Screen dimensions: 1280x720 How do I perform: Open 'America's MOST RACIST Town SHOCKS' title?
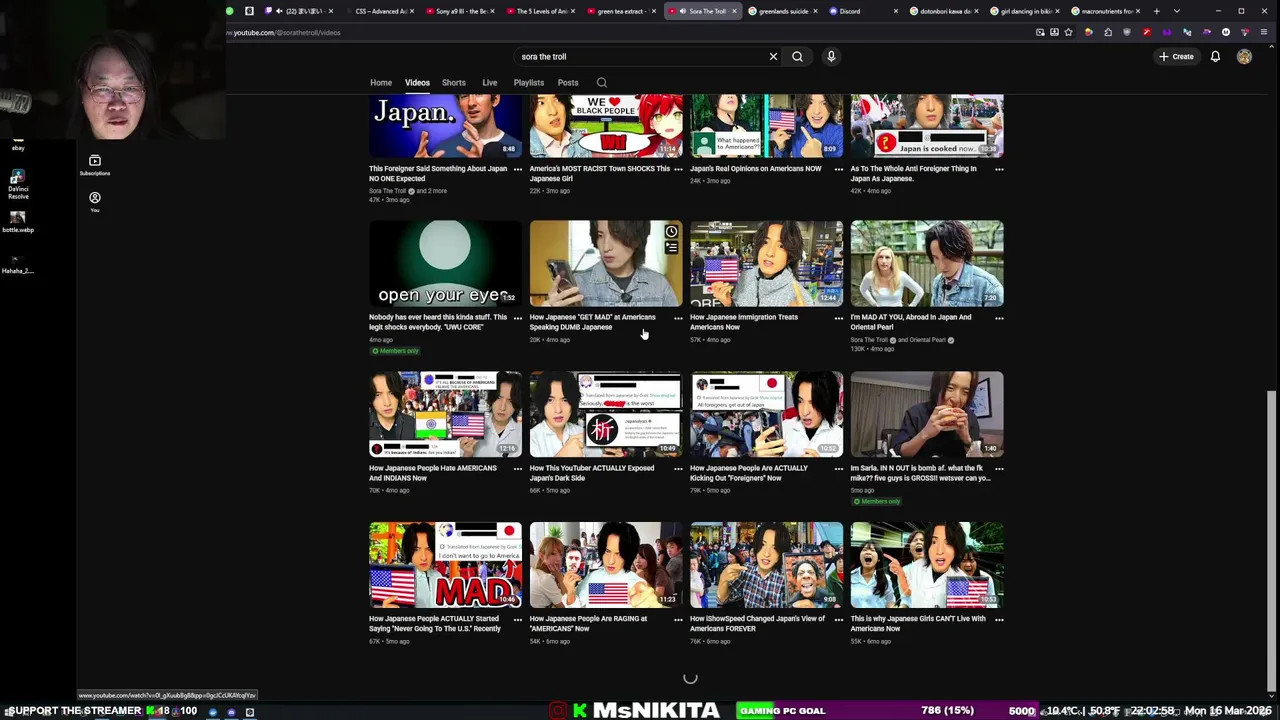click(x=600, y=173)
